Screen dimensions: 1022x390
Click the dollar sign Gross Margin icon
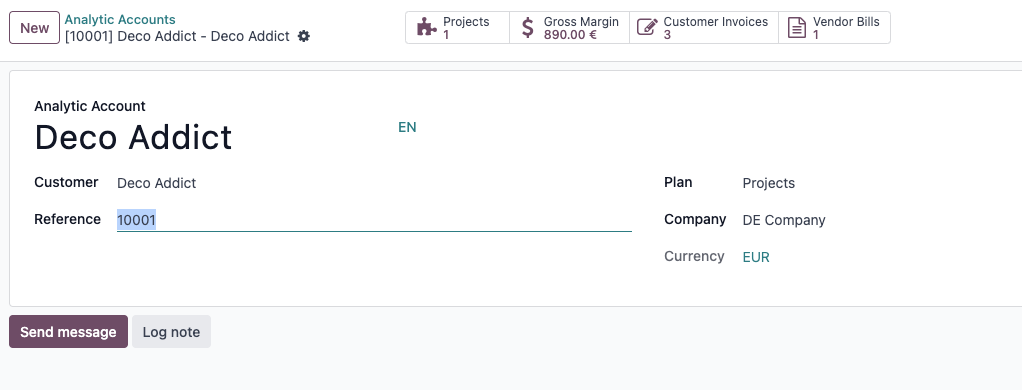click(x=528, y=27)
